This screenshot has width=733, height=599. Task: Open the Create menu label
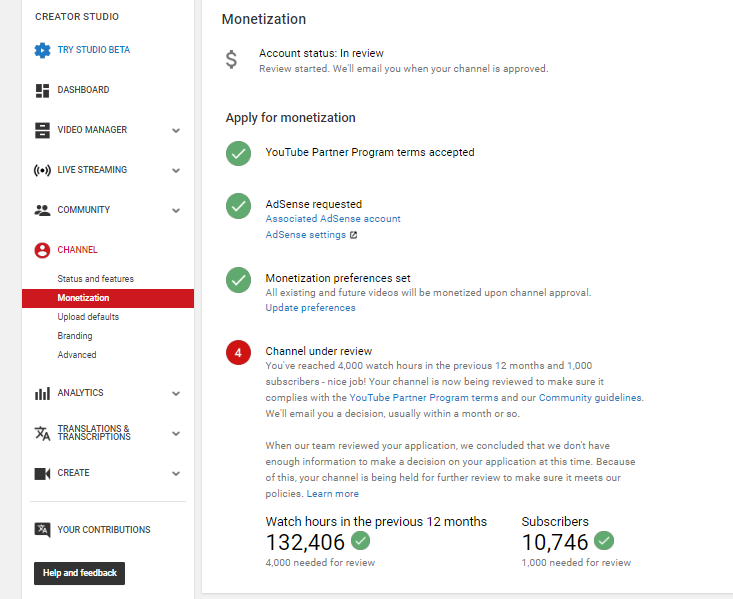73,473
